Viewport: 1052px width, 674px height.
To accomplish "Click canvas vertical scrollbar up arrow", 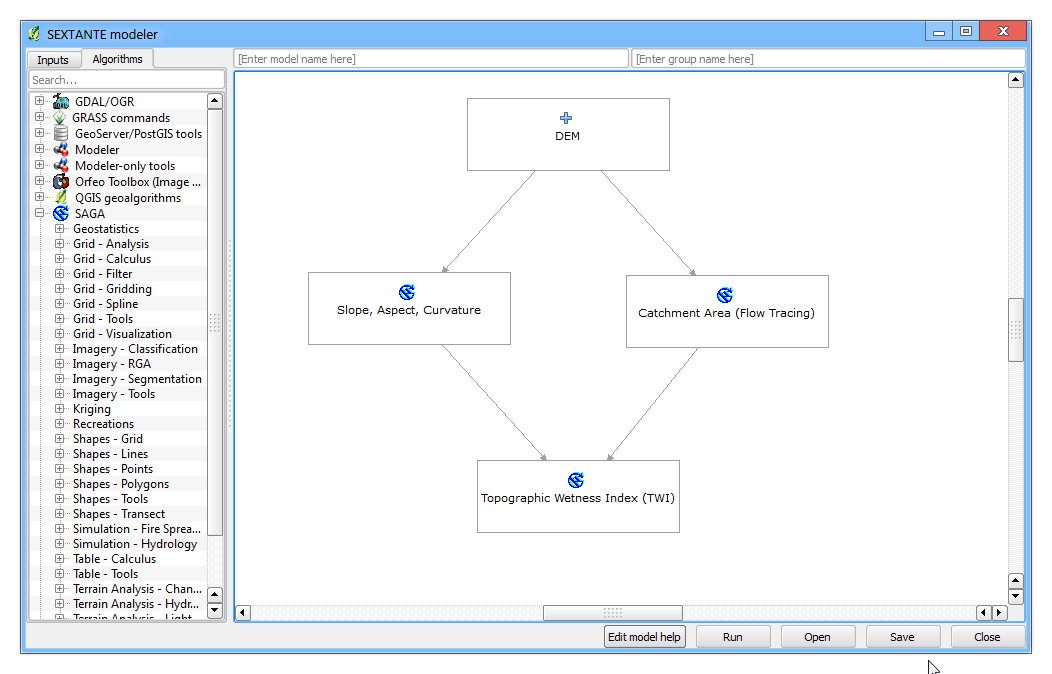I will point(1016,80).
